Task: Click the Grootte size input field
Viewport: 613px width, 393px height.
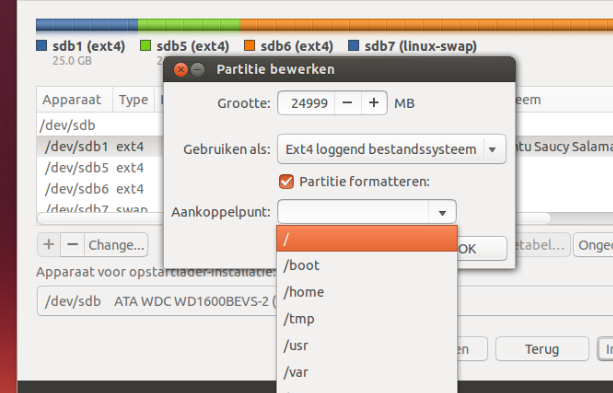Action: [x=306, y=103]
